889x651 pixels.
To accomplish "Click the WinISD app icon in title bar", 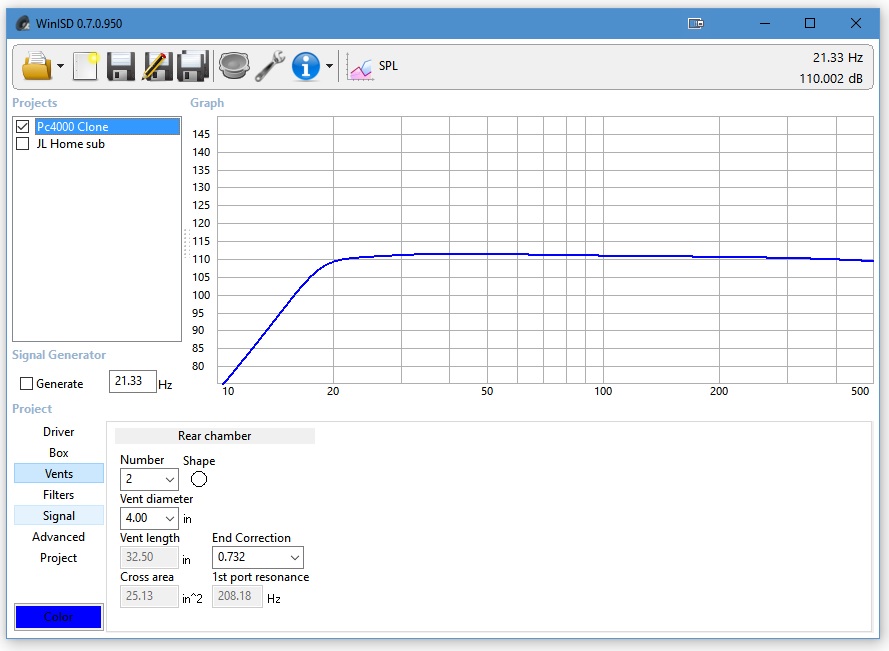I will tap(23, 23).
